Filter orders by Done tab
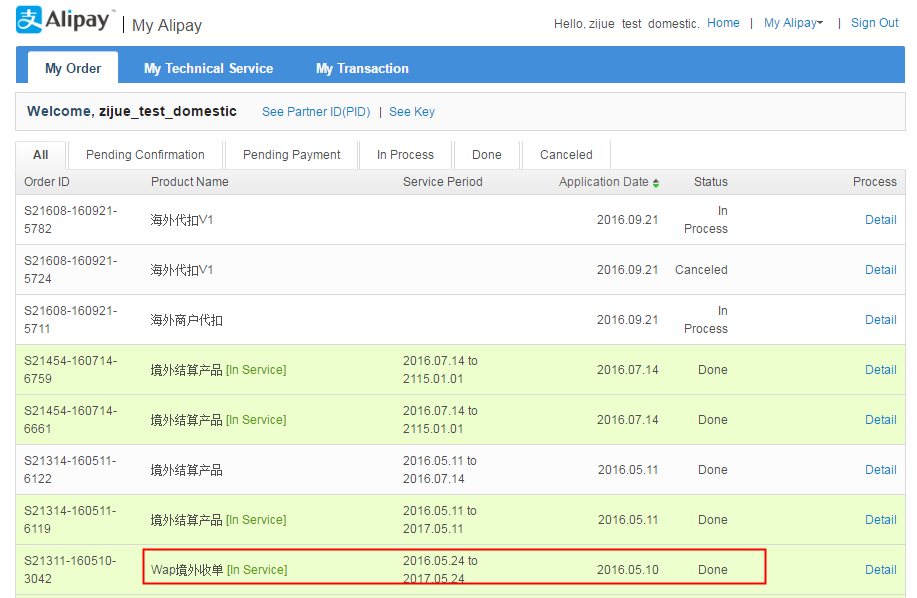The width and height of the screenshot is (917, 598). pos(487,155)
